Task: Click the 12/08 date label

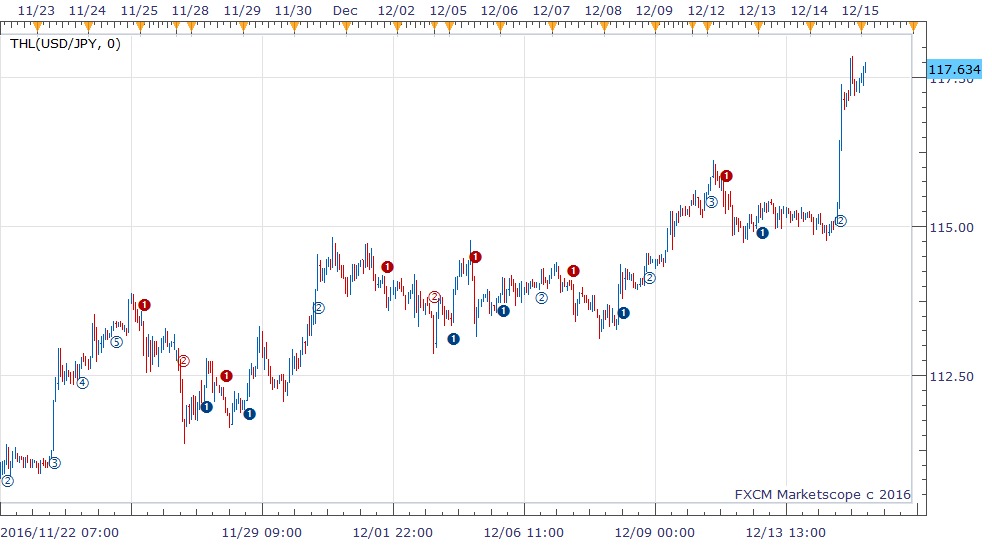Action: (x=604, y=11)
